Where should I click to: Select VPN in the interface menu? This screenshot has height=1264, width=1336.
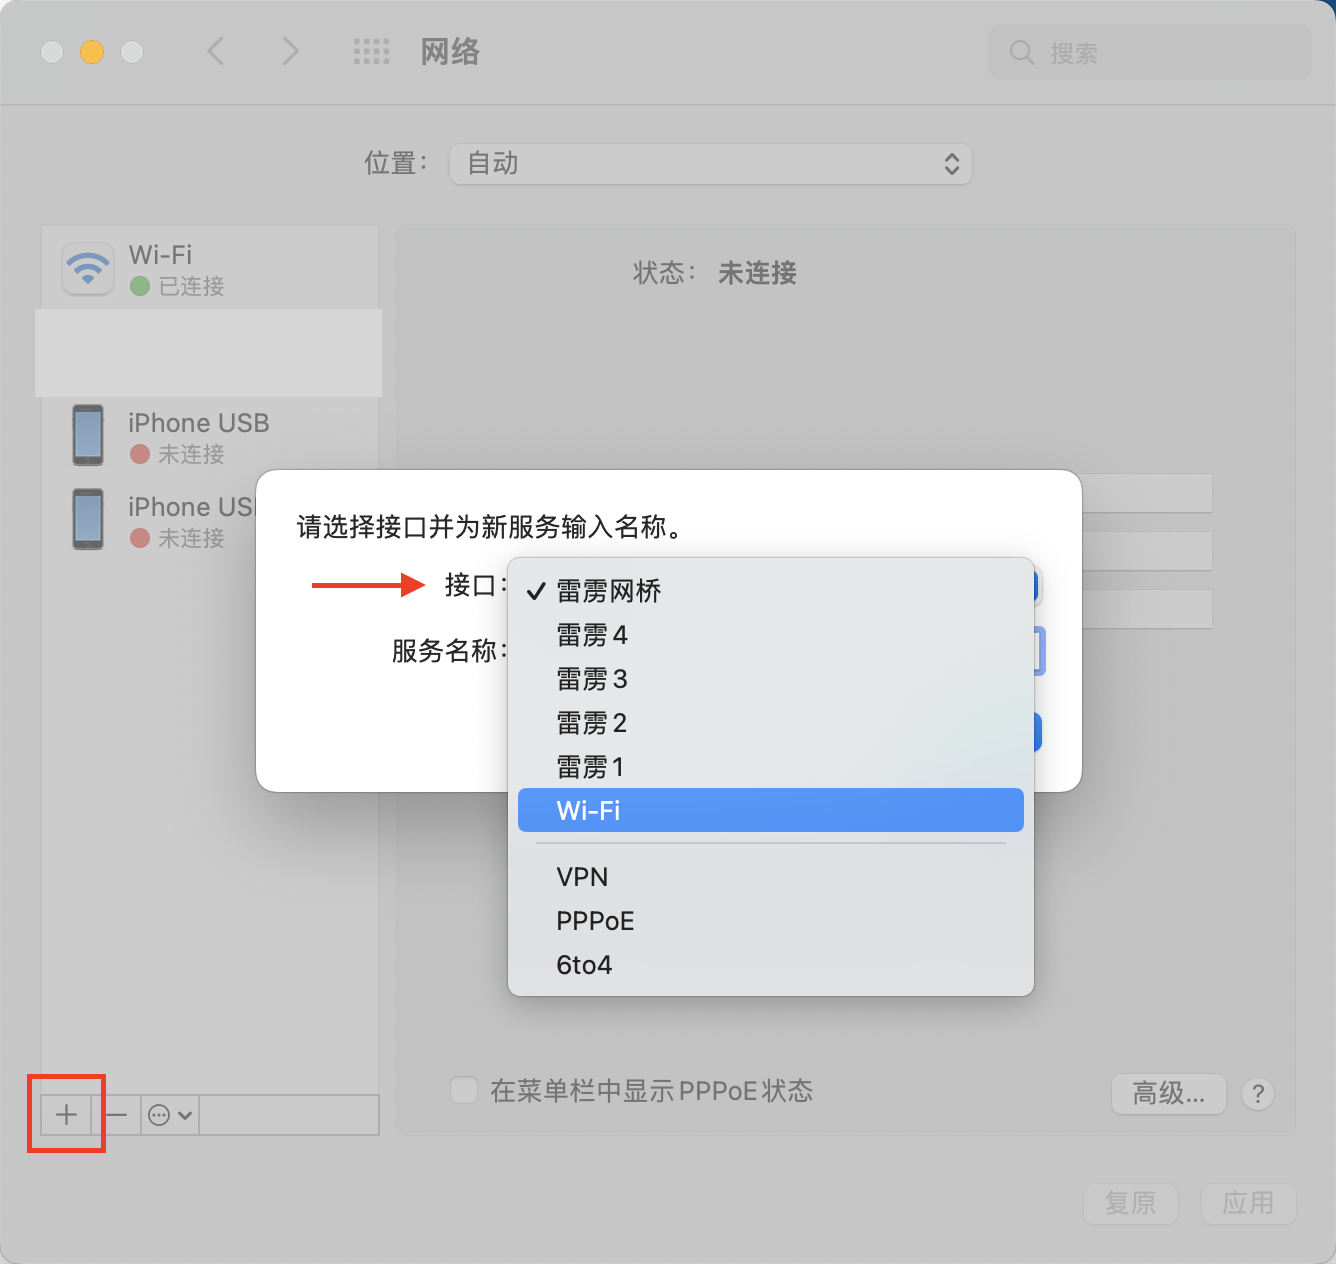[582, 877]
